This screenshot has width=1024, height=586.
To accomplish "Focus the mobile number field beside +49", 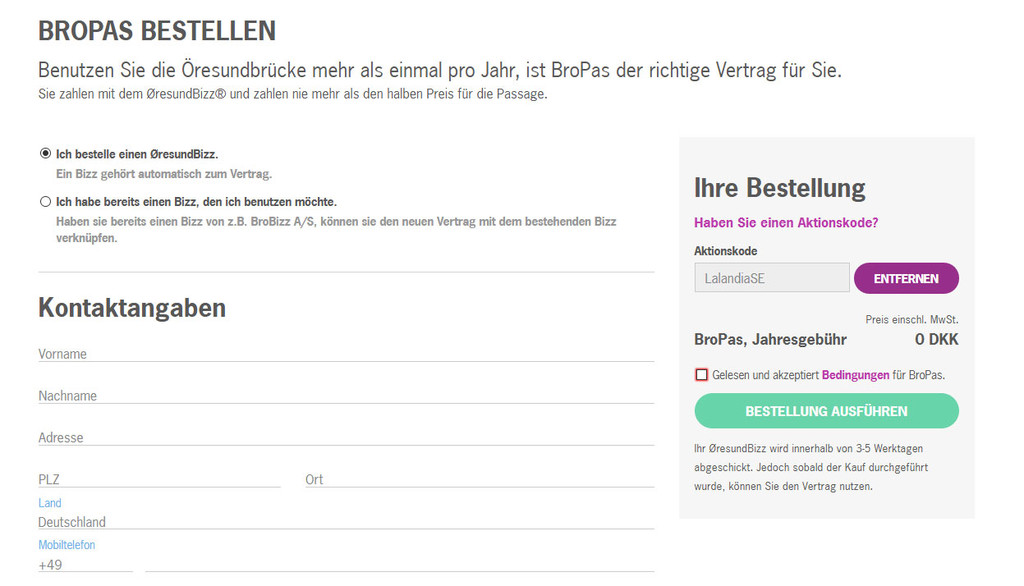I will [x=400, y=565].
